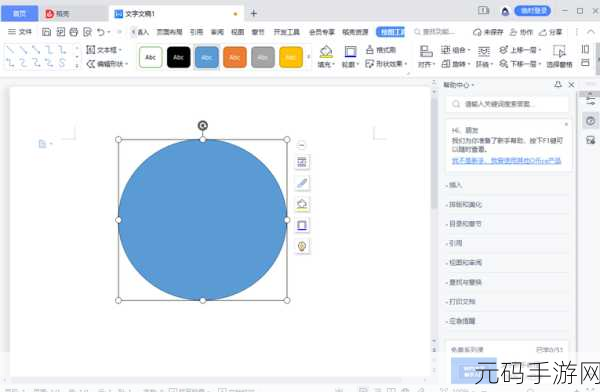Screen dimensions: 600x392
Task: Click the help panel keyword search box
Action: (507, 104)
